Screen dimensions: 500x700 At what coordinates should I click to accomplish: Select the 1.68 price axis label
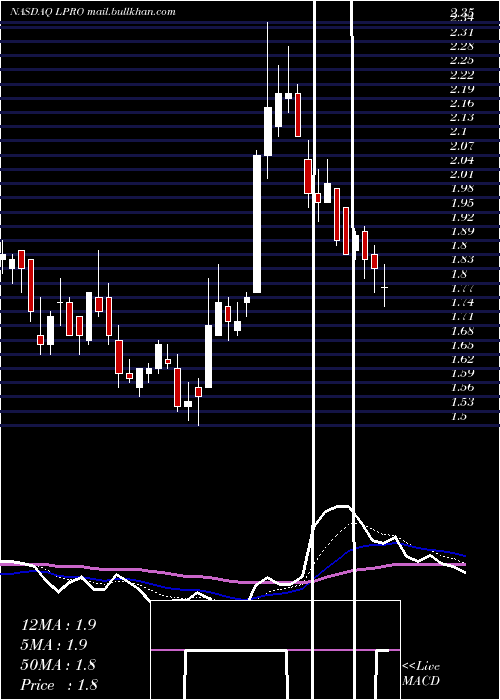462,331
